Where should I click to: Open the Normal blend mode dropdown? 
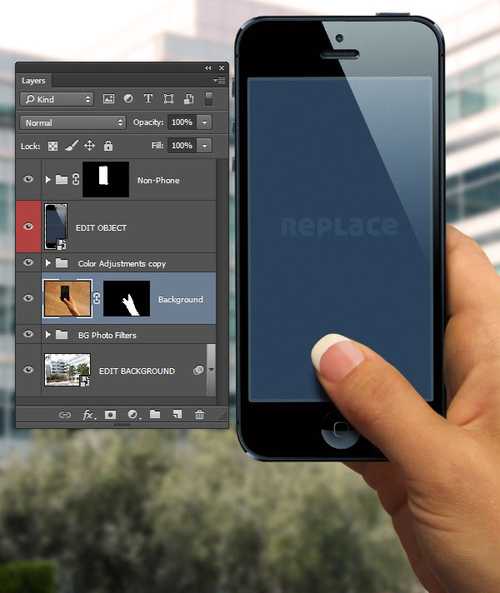(x=73, y=123)
